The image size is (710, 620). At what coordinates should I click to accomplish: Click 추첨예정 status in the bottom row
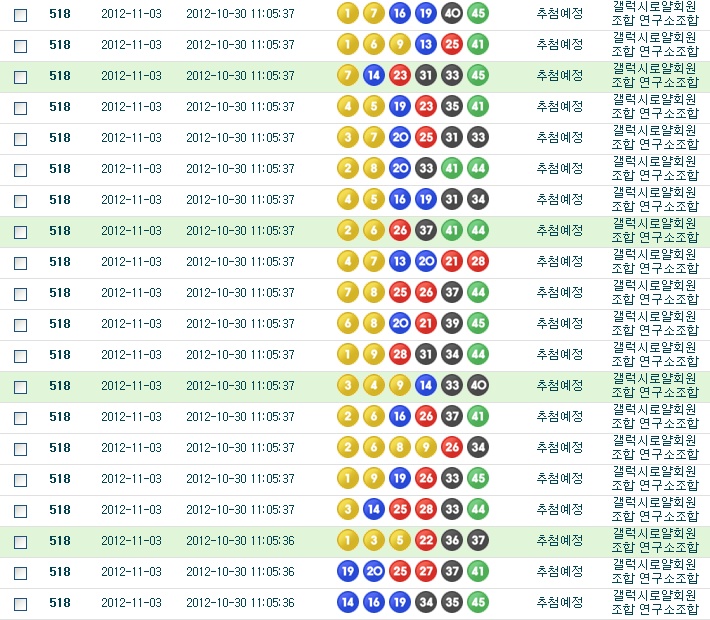pyautogui.click(x=559, y=603)
